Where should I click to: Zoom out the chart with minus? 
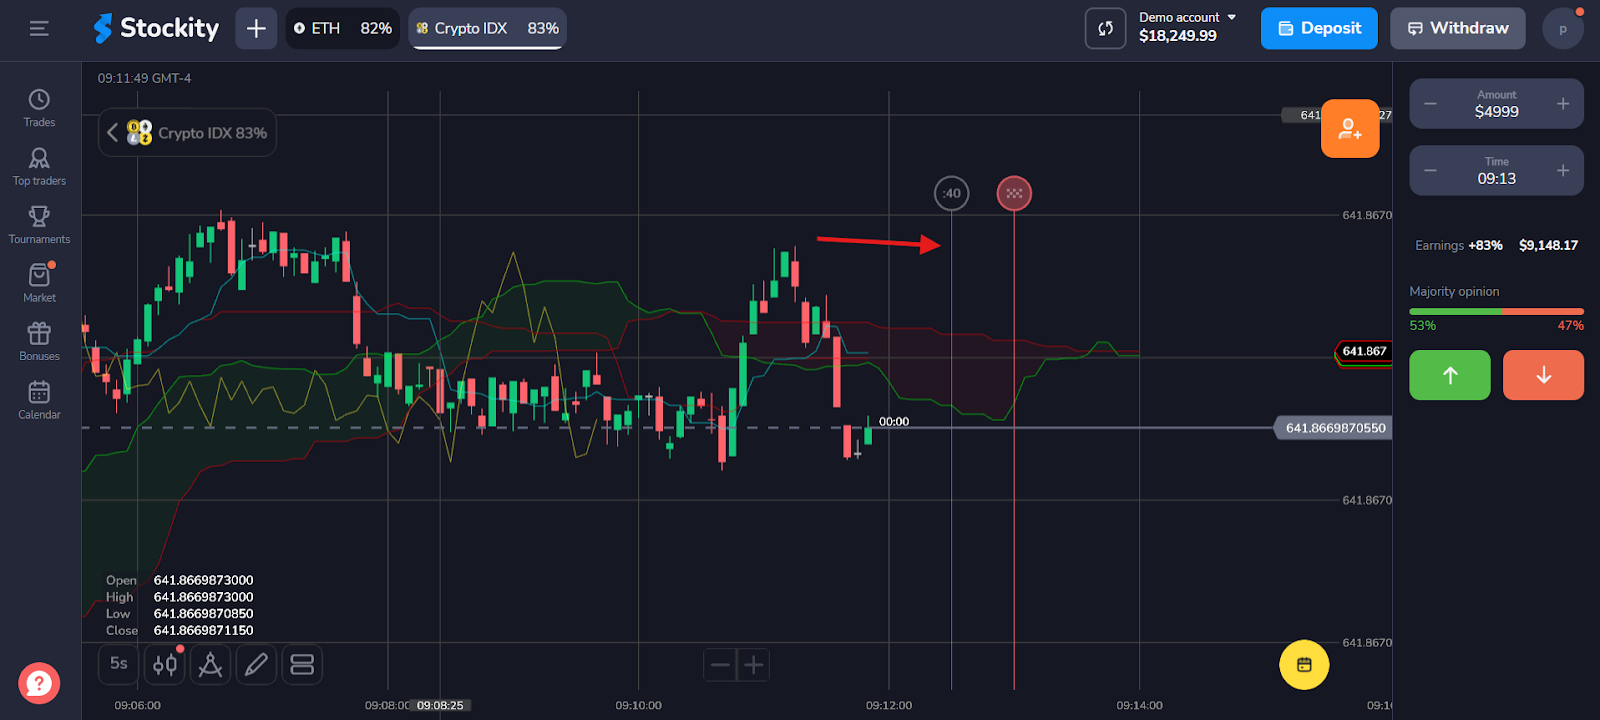720,665
